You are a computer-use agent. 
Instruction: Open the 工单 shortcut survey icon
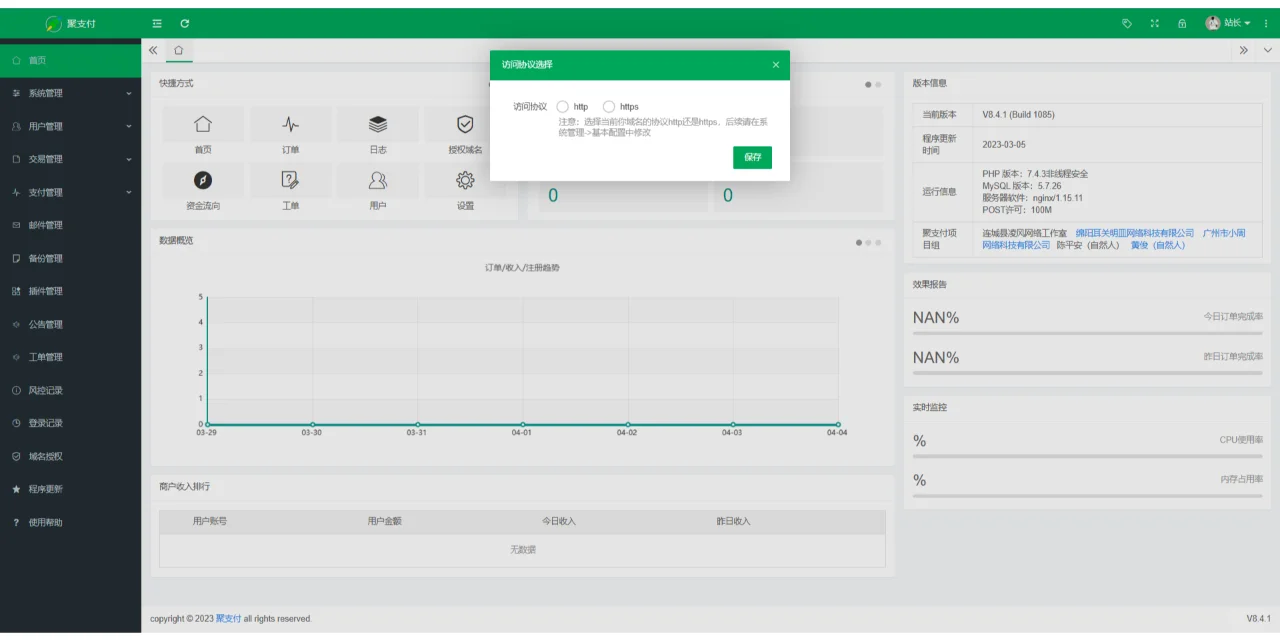tap(290, 180)
